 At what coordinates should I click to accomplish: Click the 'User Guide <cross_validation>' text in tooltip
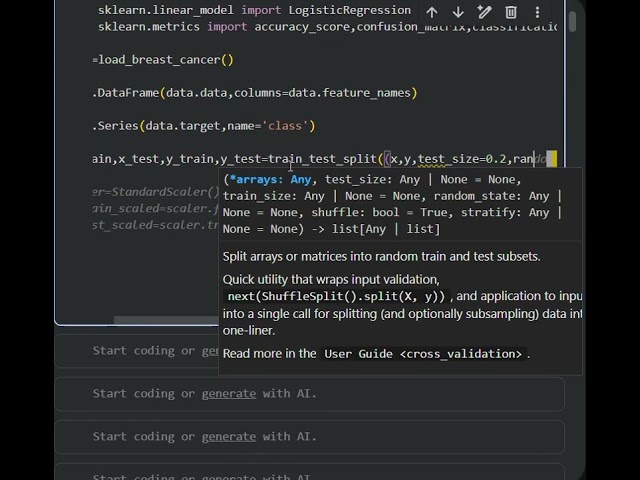click(423, 354)
